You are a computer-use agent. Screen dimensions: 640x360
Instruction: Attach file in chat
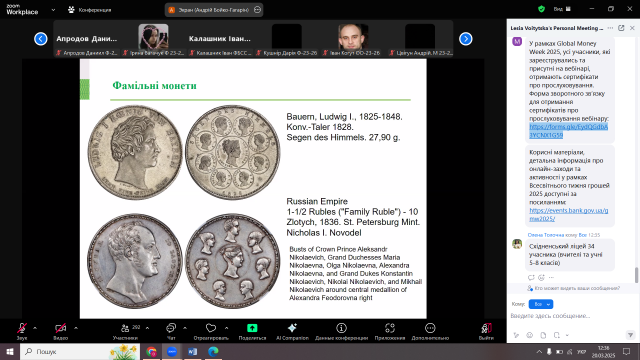click(543, 335)
